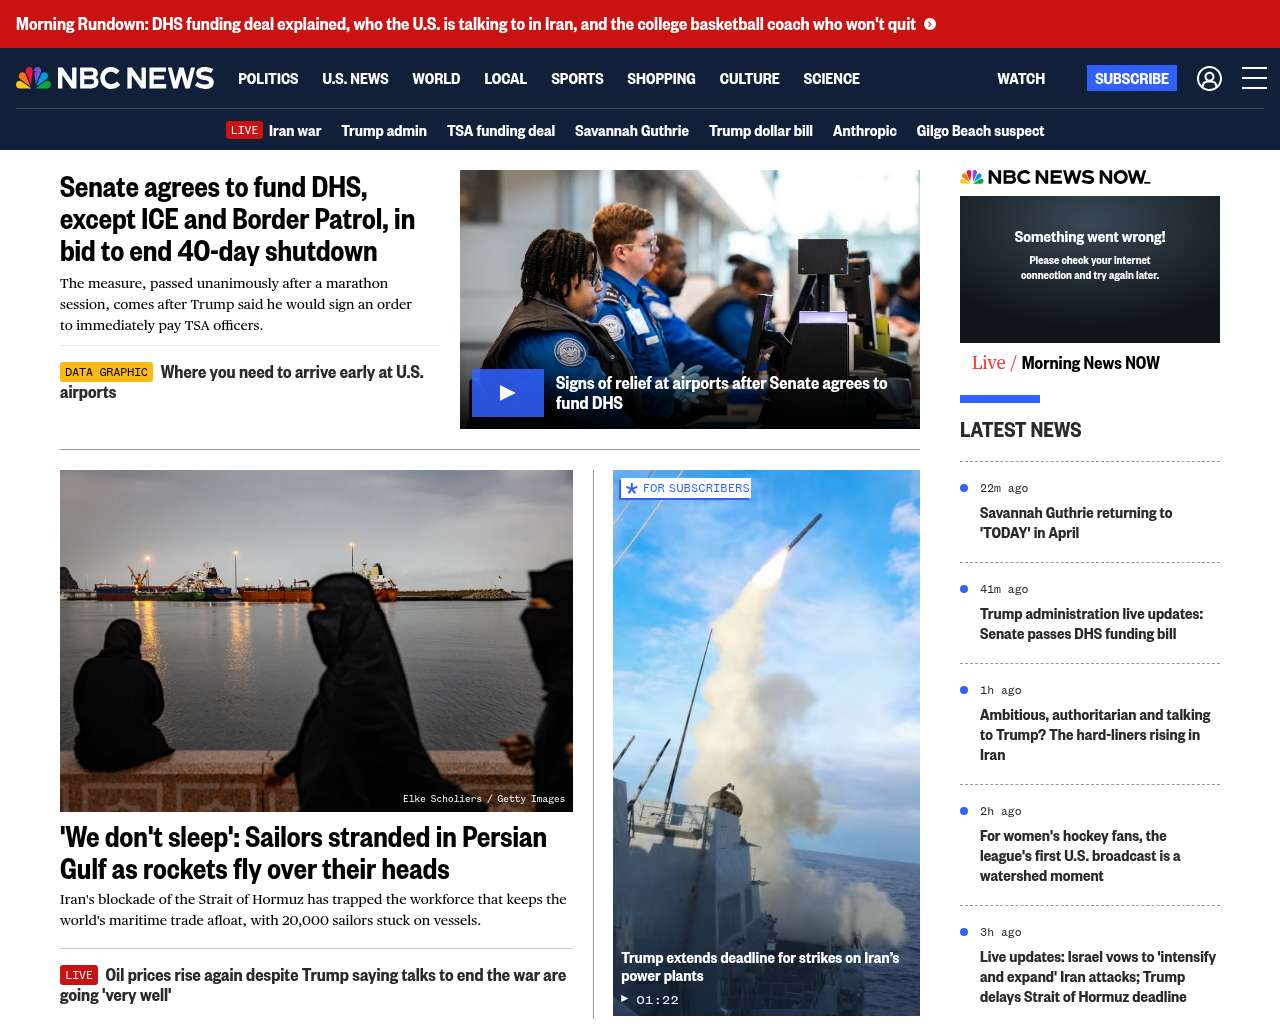The width and height of the screenshot is (1280, 1024).
Task: Click the '22m ago' timestamp
Action: point(1004,488)
